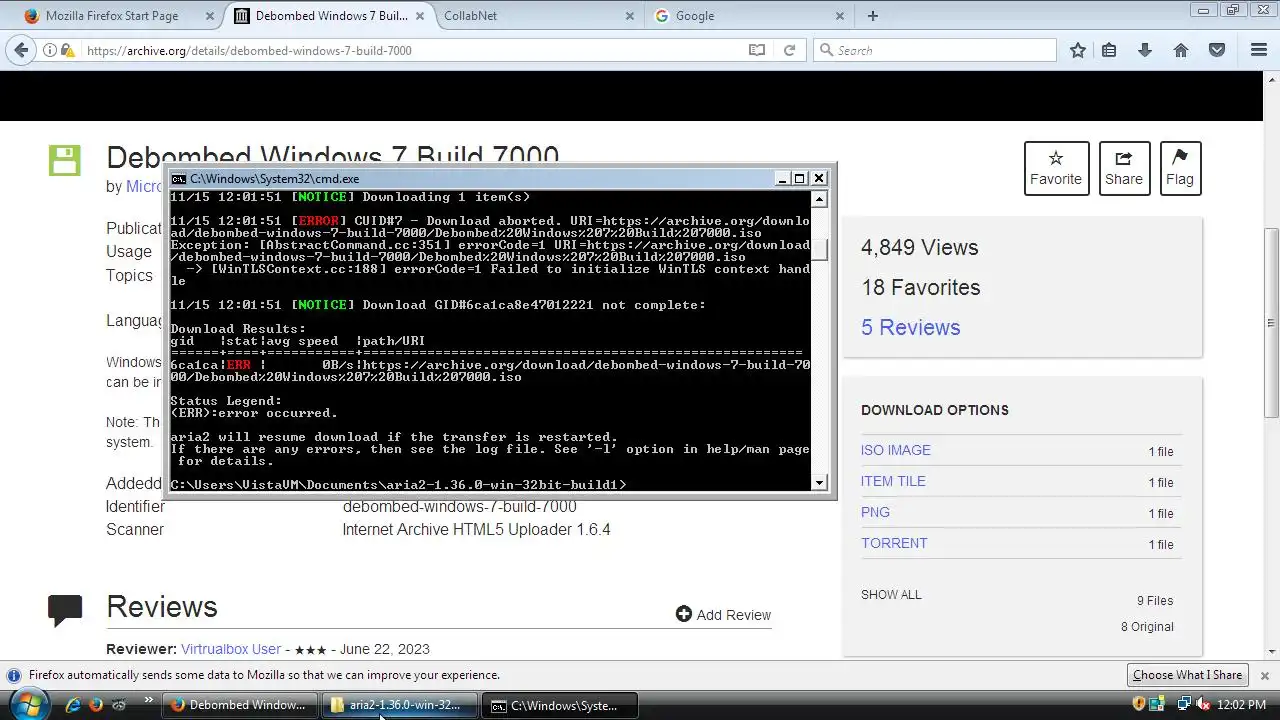Screen dimensions: 1280x720
Task: Open Virtrualbox User reviewer profile
Action: point(231,649)
